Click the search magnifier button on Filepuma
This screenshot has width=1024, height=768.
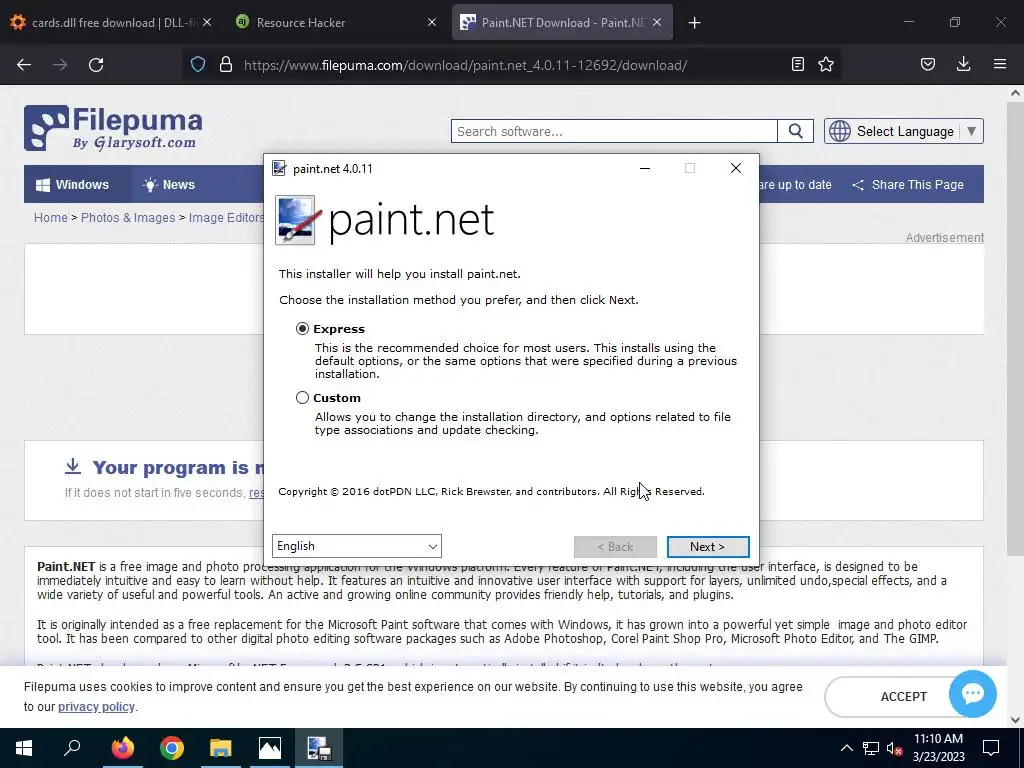(795, 131)
